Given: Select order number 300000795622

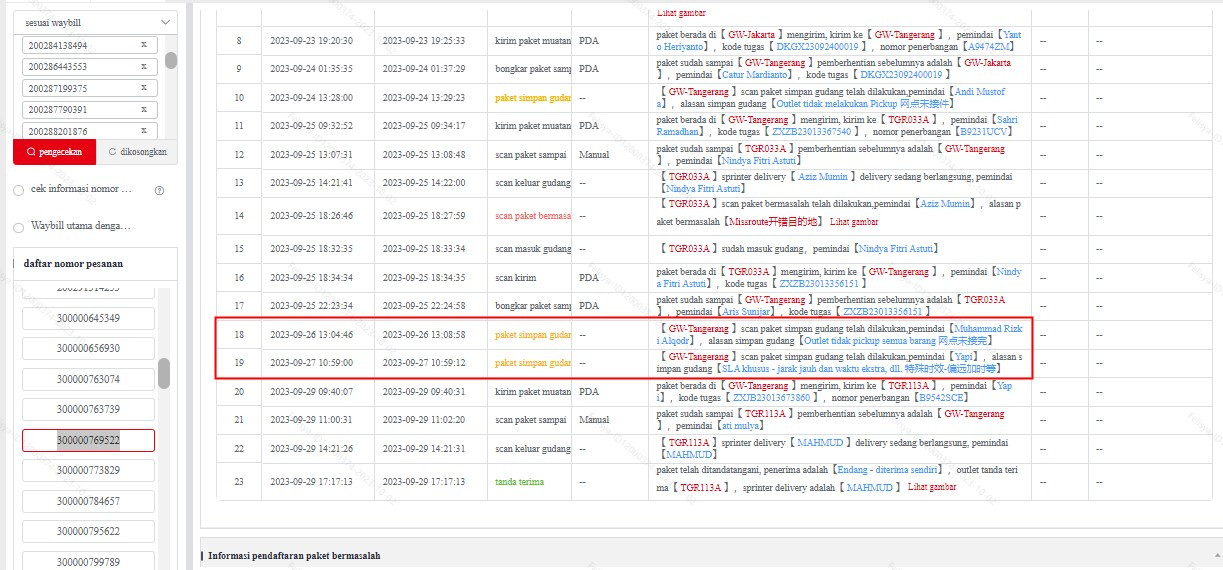Looking at the screenshot, I should click(x=88, y=531).
